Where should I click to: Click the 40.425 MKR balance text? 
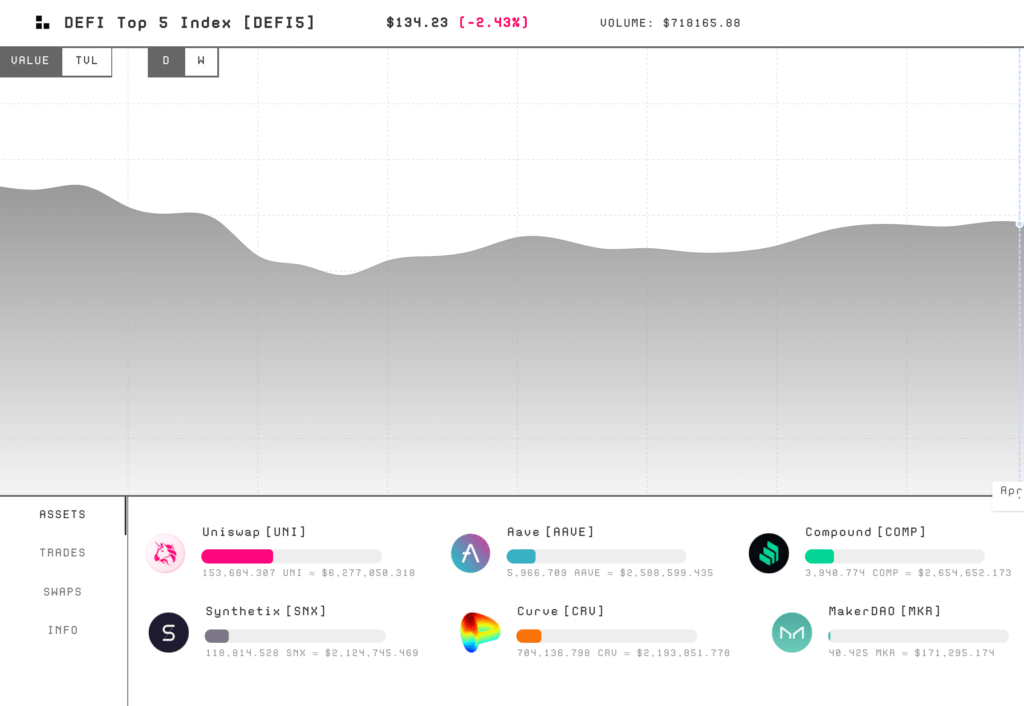point(912,652)
